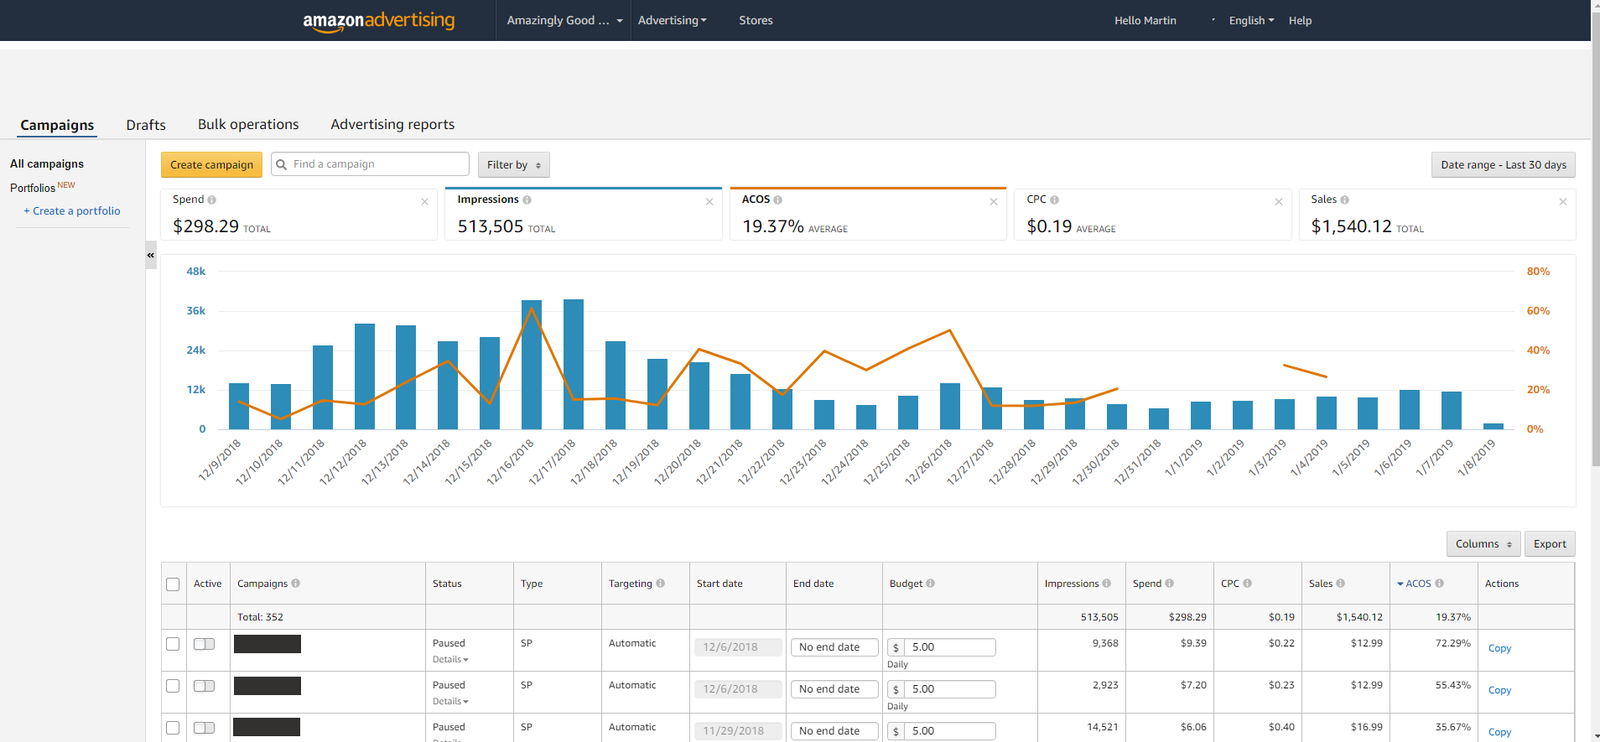Viewport: 1600px width, 742px height.
Task: Click the info icon on CPC metric card
Action: pyautogui.click(x=1055, y=200)
